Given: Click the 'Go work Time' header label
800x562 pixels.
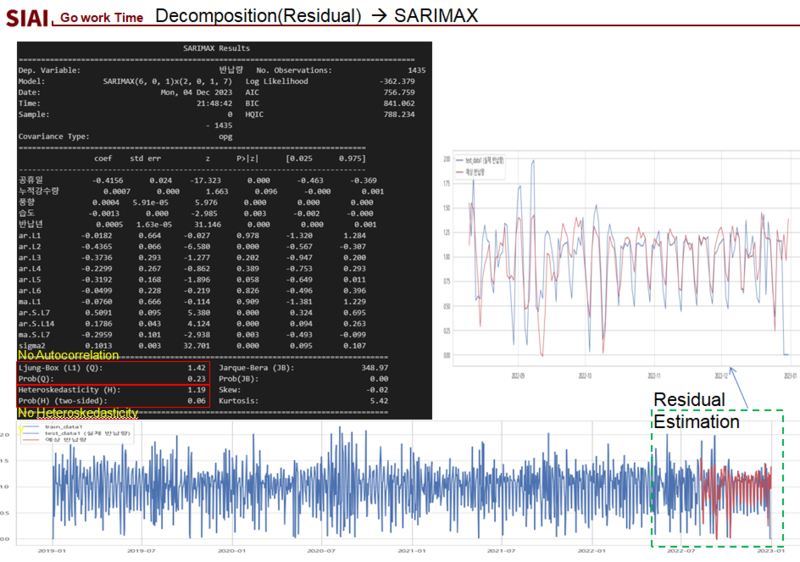Looking at the screenshot, I should tap(99, 18).
